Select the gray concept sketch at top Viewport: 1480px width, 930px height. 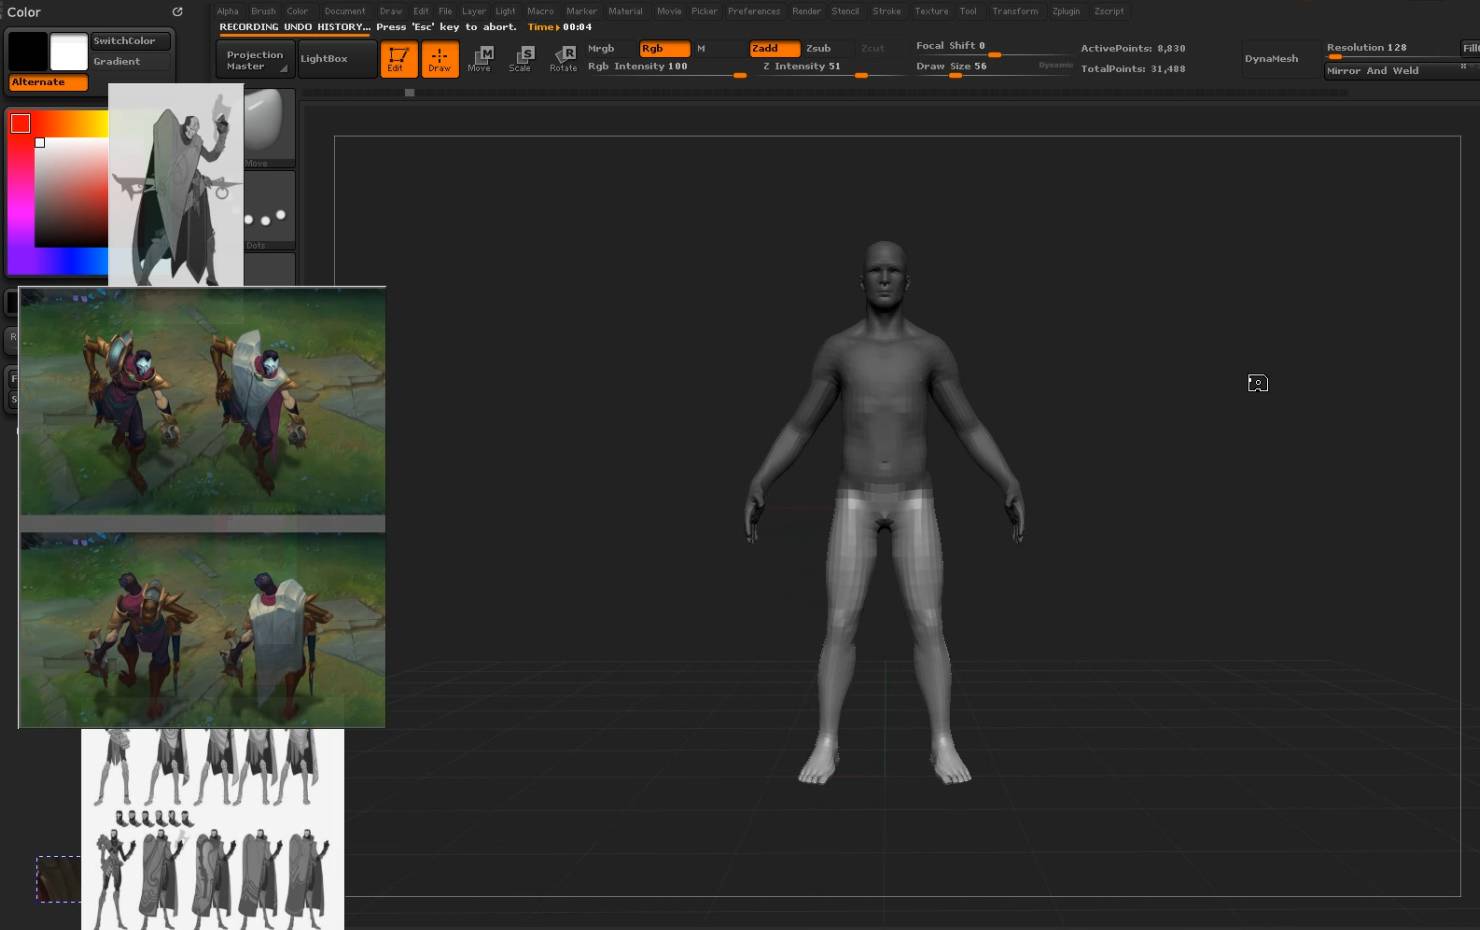coord(176,185)
